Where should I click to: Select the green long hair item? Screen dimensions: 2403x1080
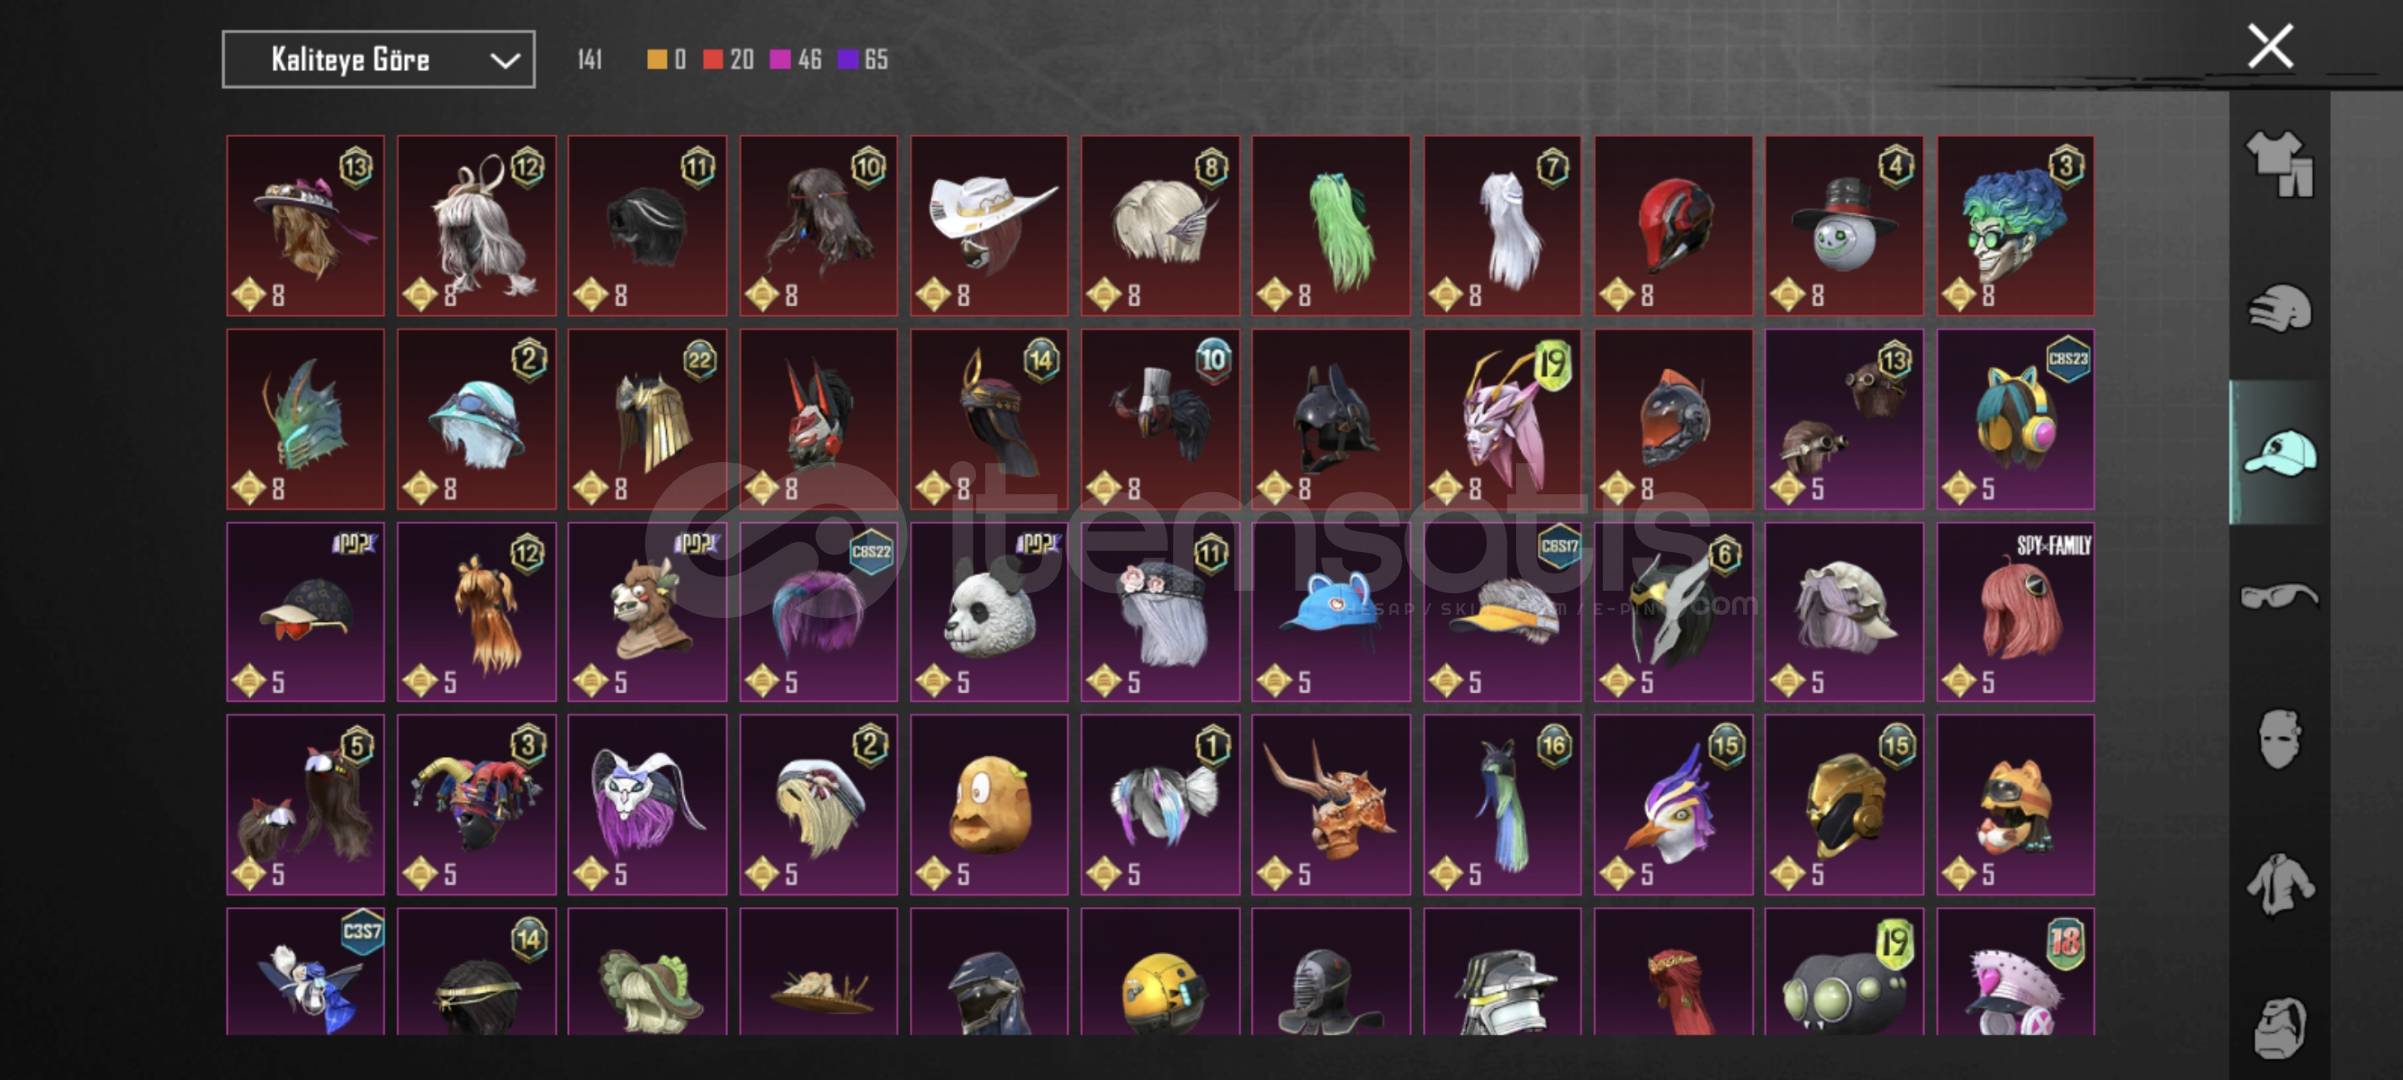click(1331, 226)
